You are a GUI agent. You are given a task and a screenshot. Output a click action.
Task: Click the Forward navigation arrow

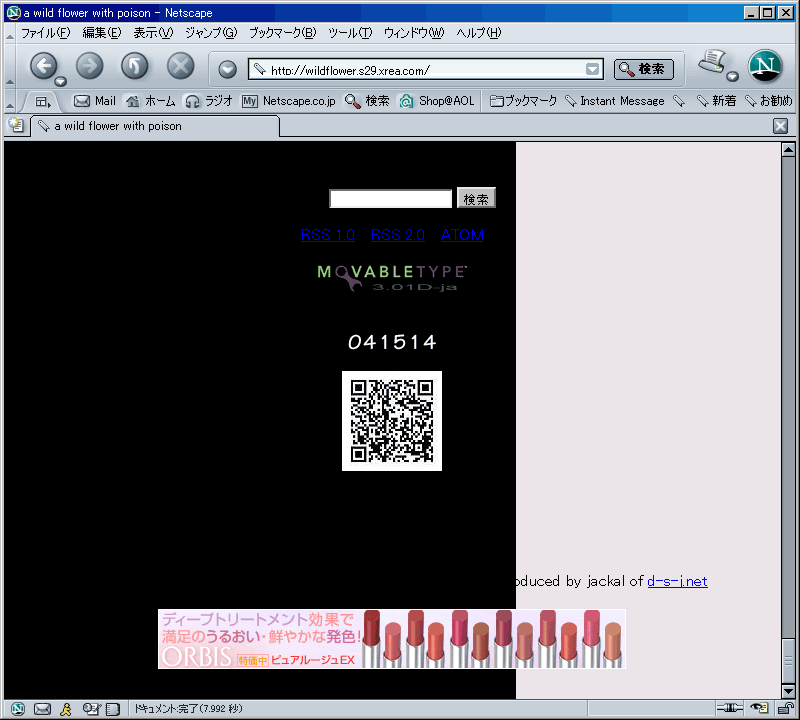tap(90, 66)
